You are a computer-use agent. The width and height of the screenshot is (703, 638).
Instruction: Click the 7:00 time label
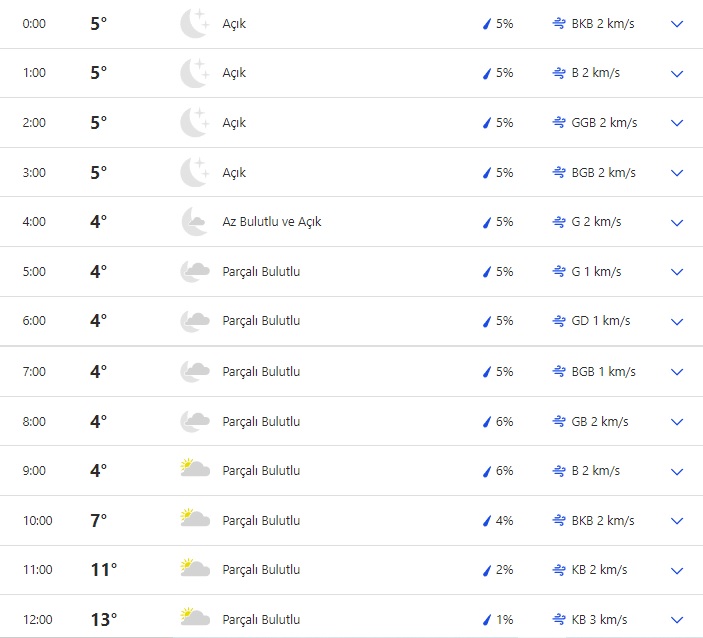click(34, 372)
